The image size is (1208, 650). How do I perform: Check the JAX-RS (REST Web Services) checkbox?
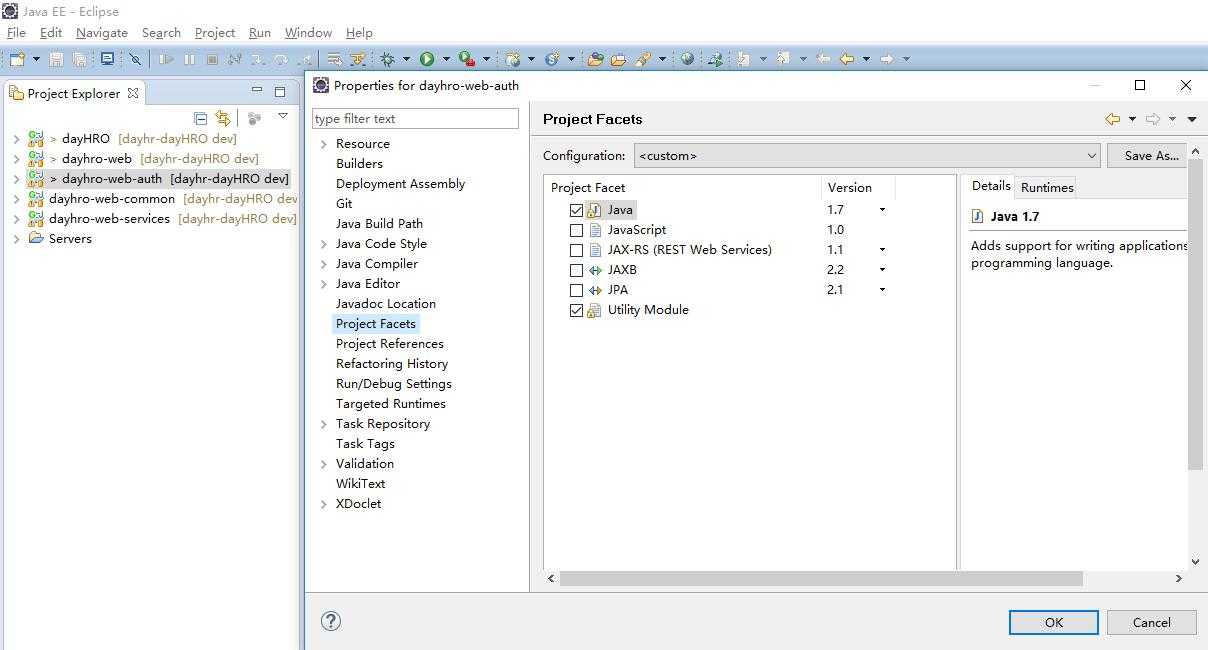pos(576,250)
